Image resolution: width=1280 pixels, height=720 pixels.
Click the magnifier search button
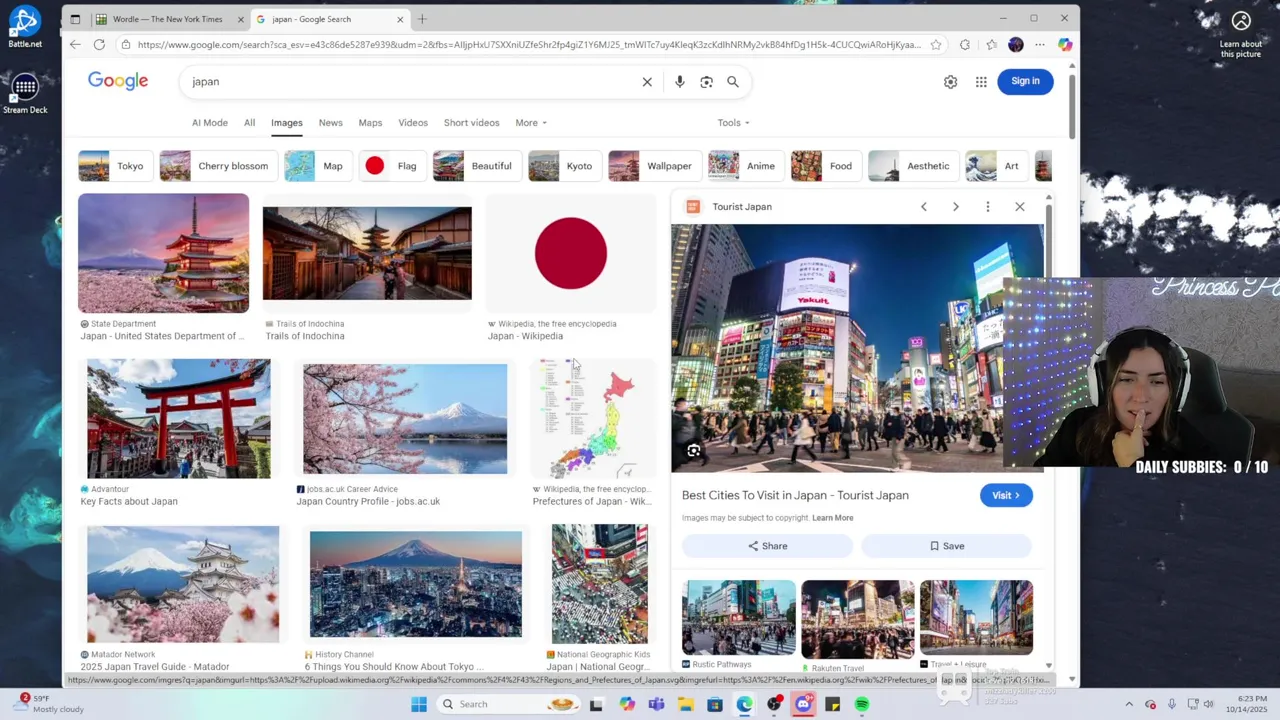click(x=733, y=82)
